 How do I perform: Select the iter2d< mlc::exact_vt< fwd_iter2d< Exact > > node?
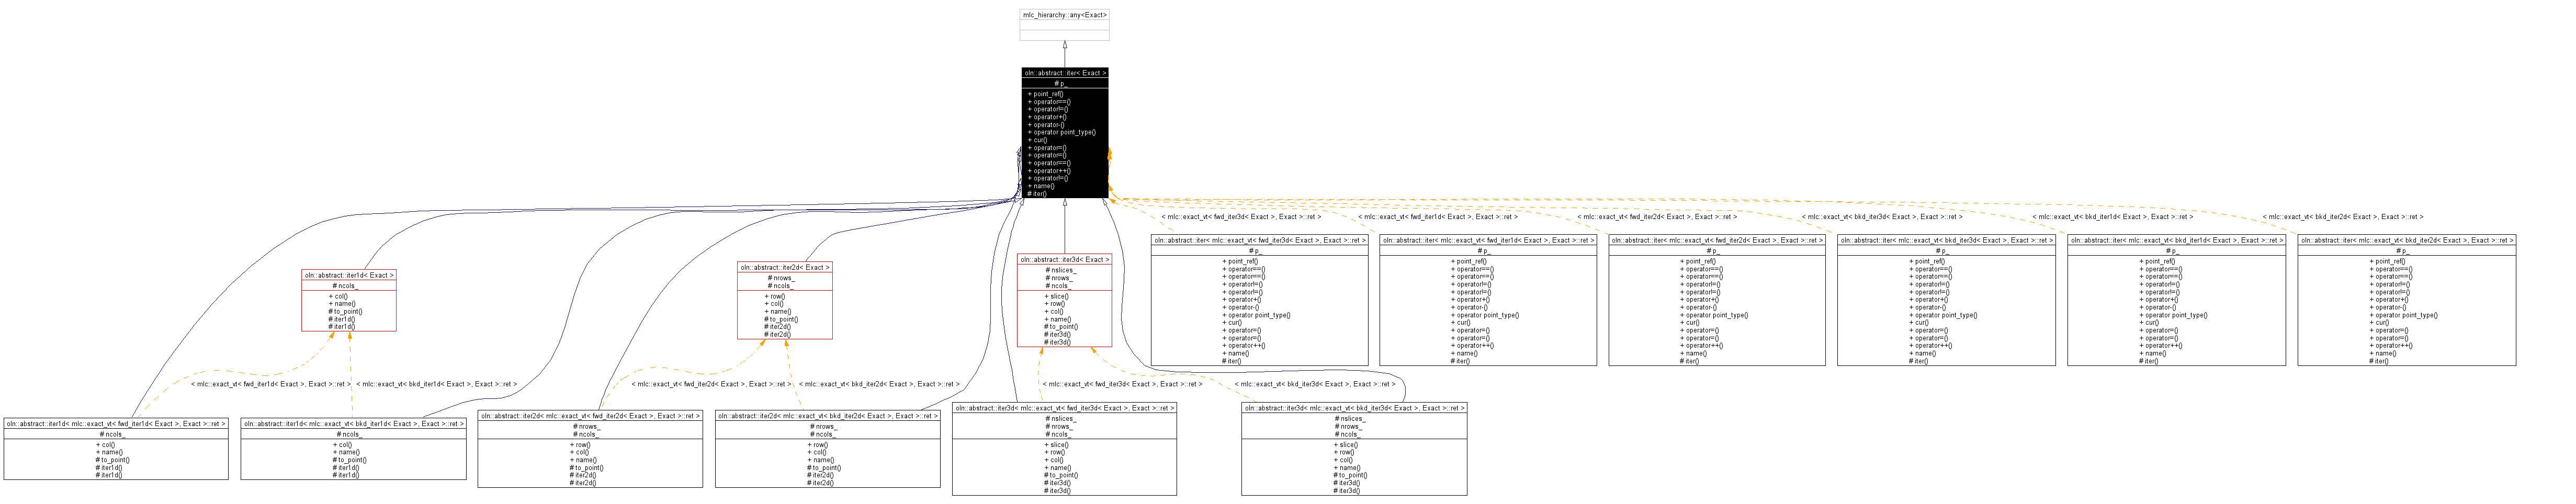click(x=590, y=449)
